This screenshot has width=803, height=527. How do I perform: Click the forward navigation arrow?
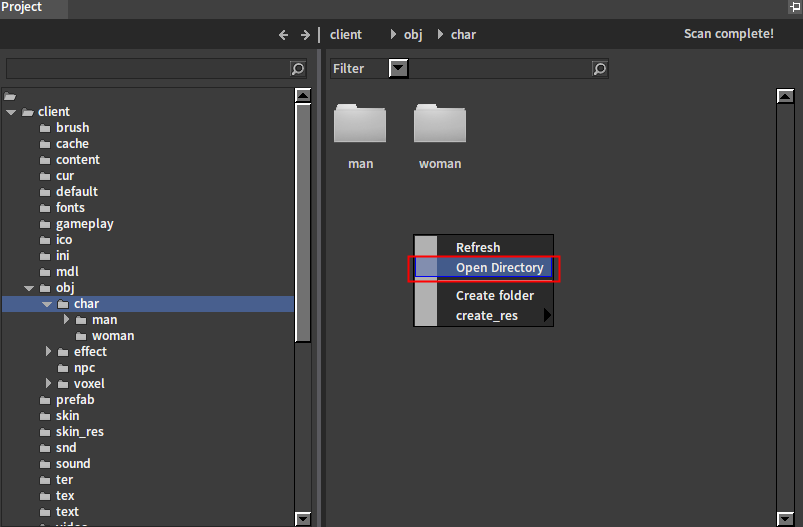point(305,34)
